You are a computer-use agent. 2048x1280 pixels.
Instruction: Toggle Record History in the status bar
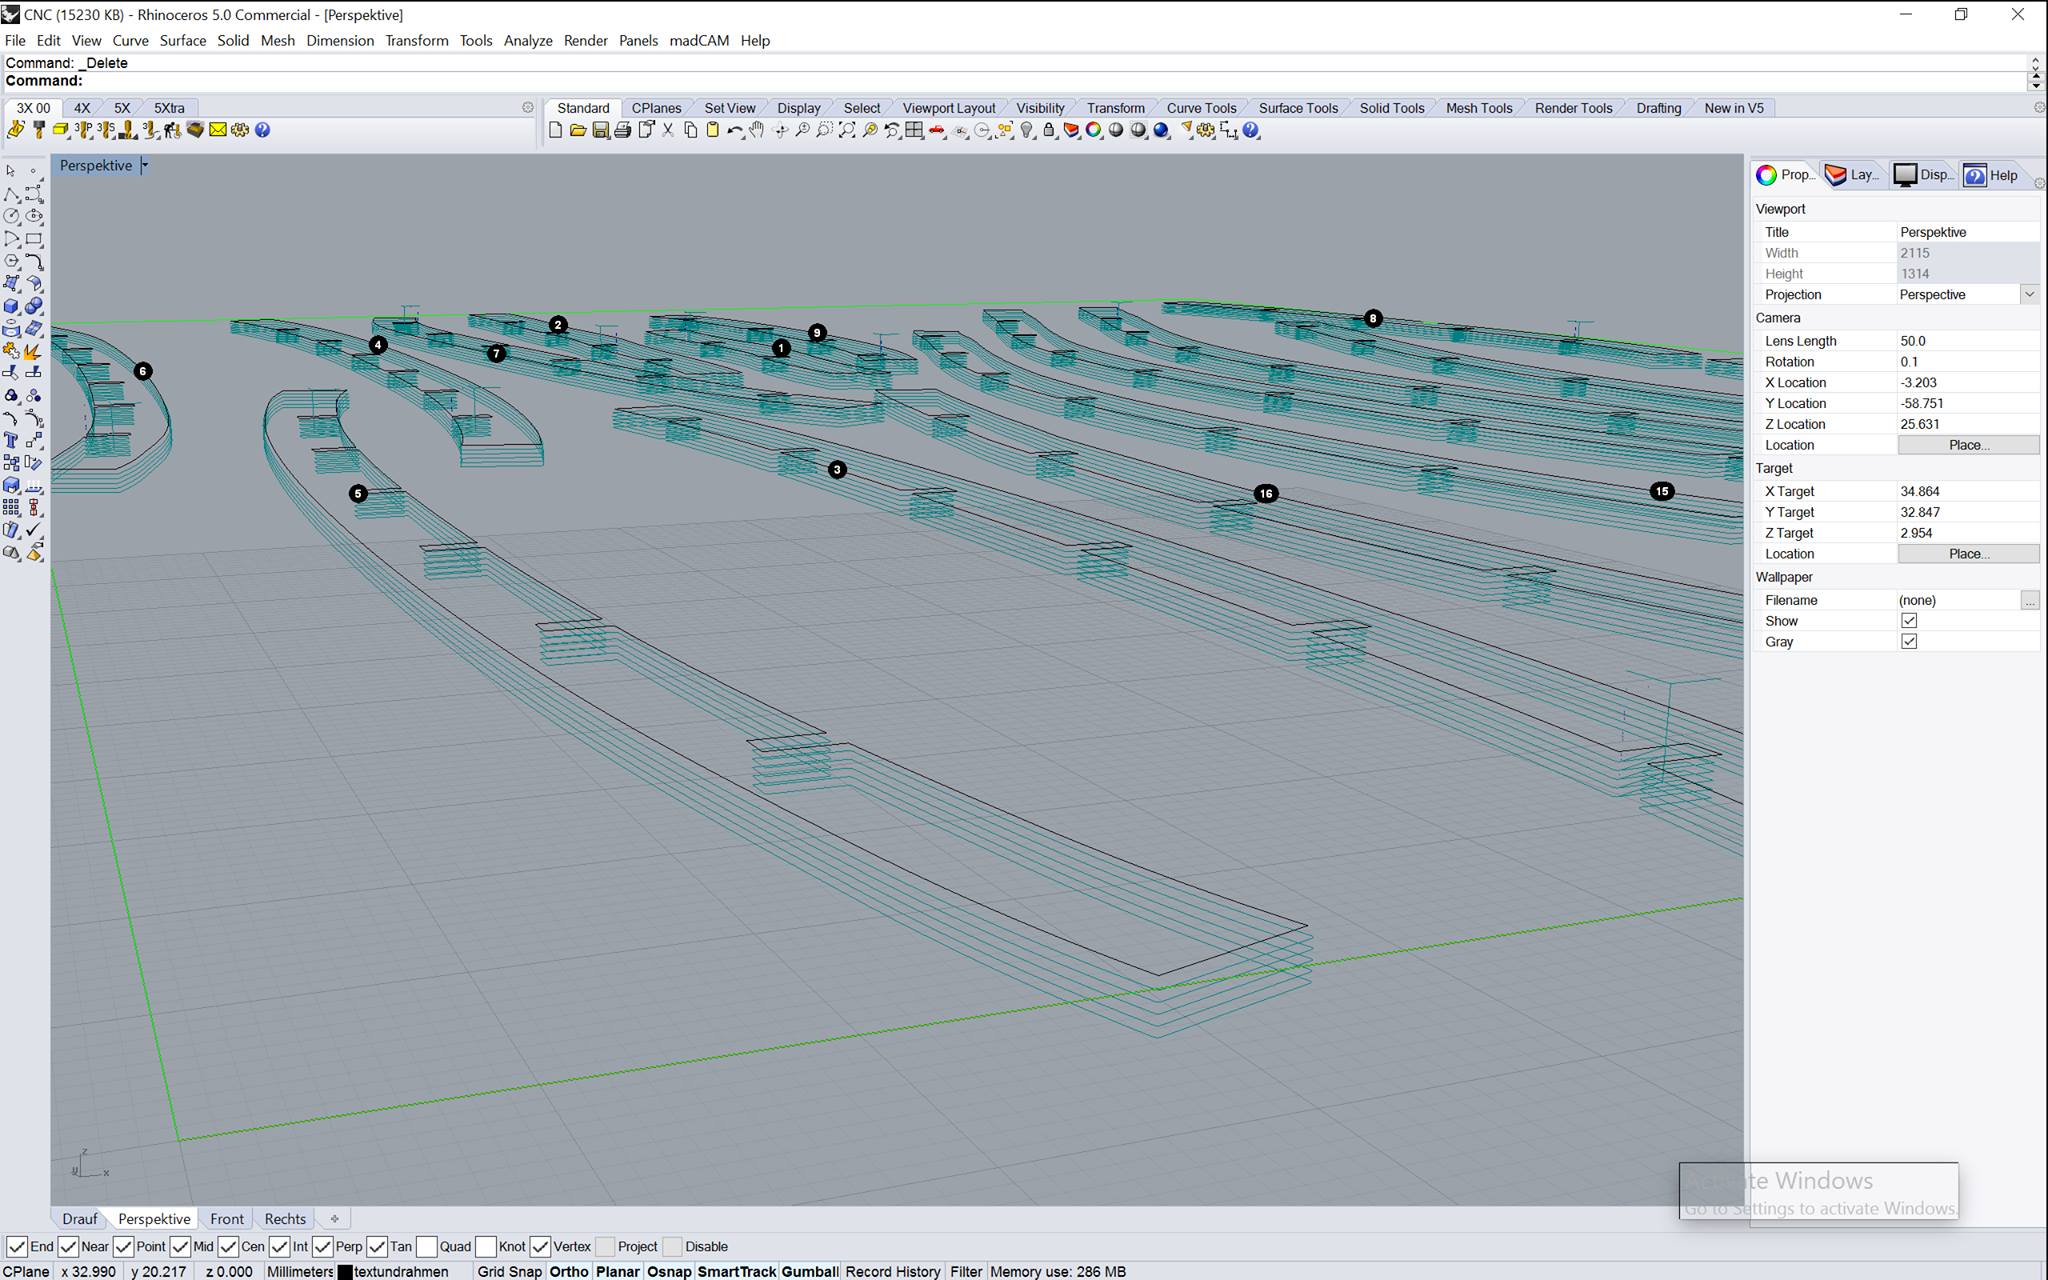[892, 1272]
